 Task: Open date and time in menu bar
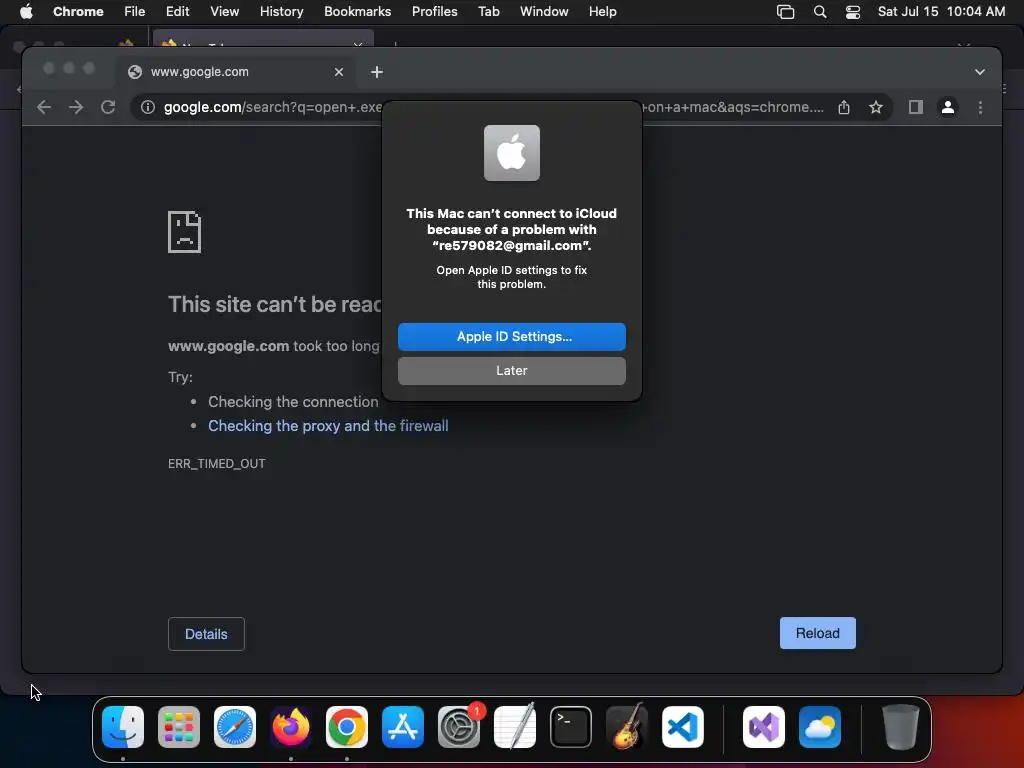941,11
